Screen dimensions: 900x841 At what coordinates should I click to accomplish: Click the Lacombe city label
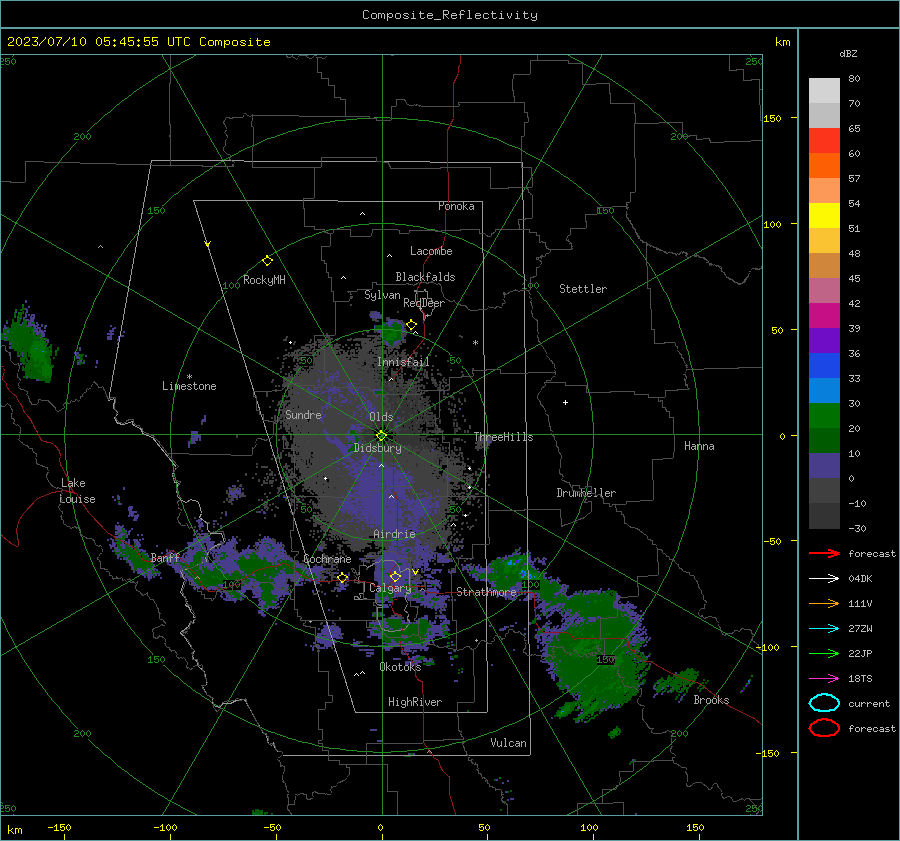(x=431, y=251)
